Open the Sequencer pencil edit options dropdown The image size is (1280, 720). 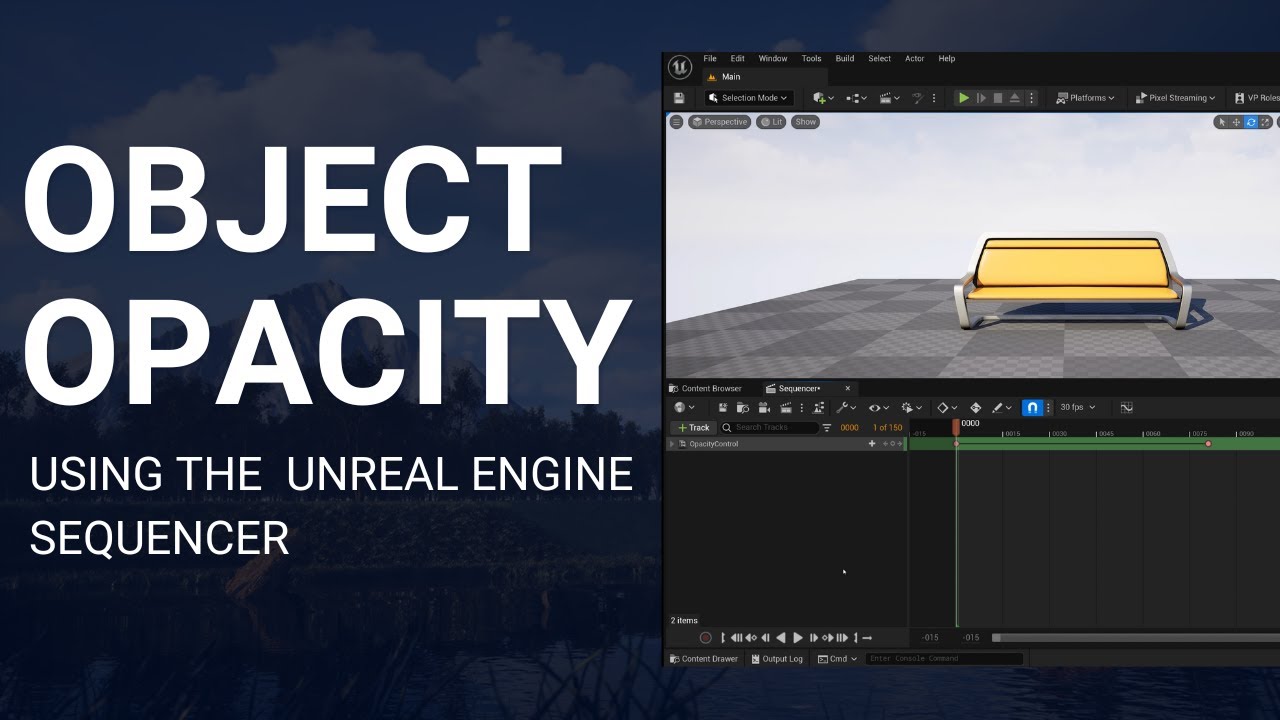coord(1002,408)
